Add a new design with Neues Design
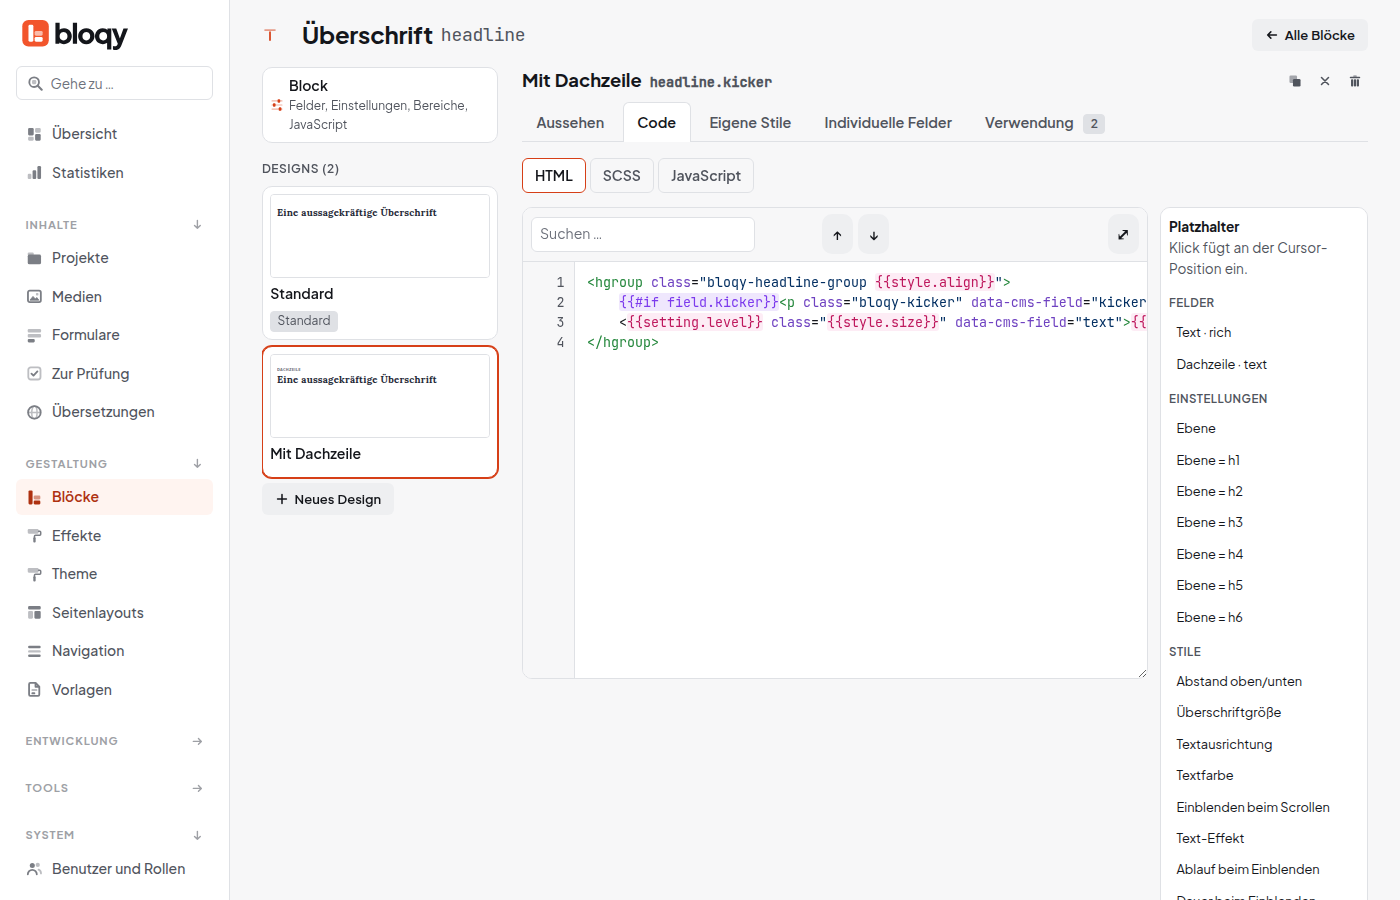The width and height of the screenshot is (1400, 900). pos(328,499)
